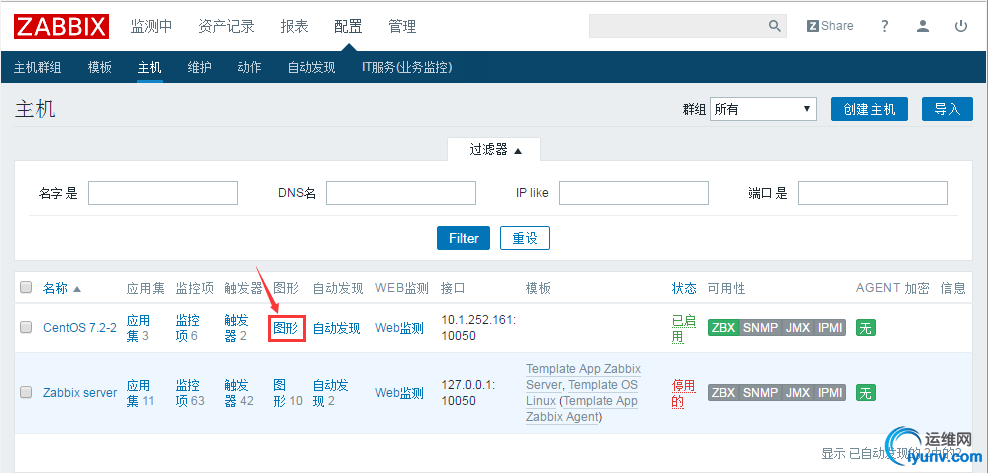Open the CentOS 7.2-2 host link

(x=80, y=328)
